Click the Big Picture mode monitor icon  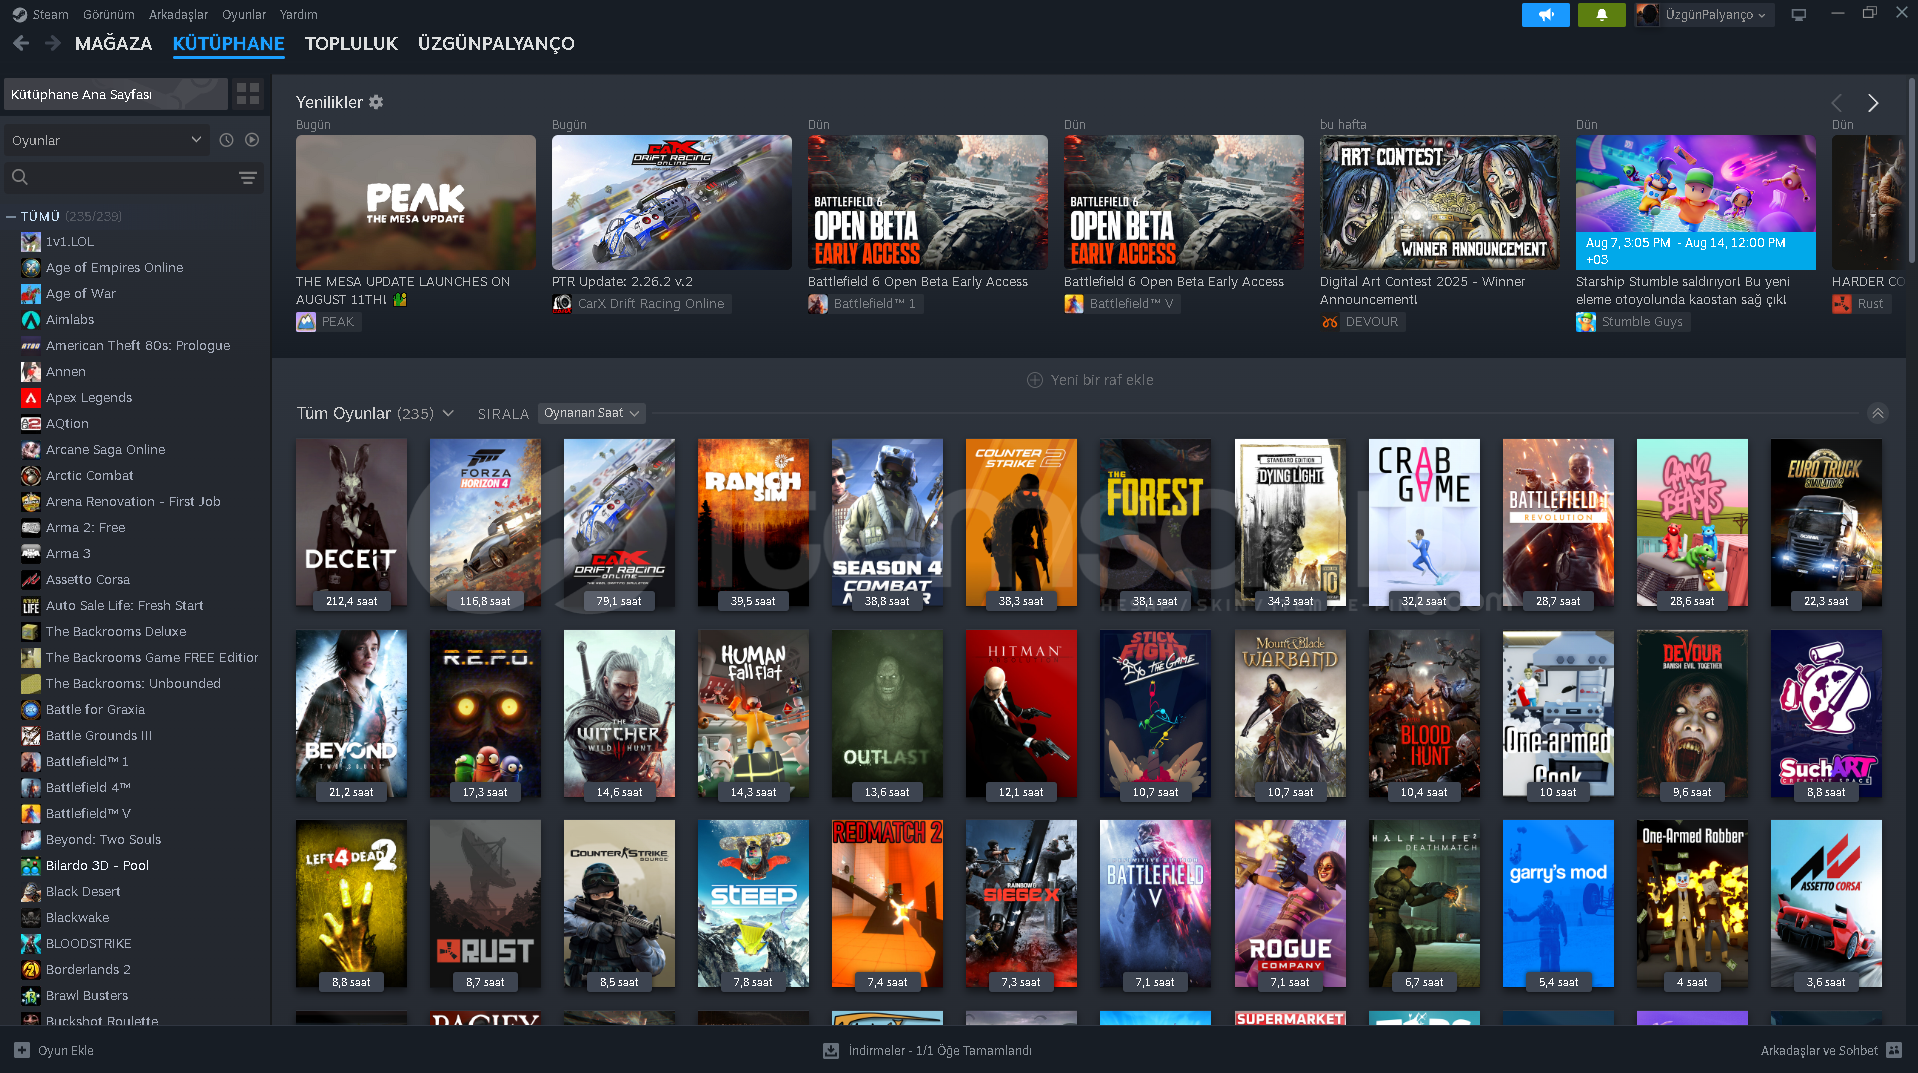[x=1799, y=15]
